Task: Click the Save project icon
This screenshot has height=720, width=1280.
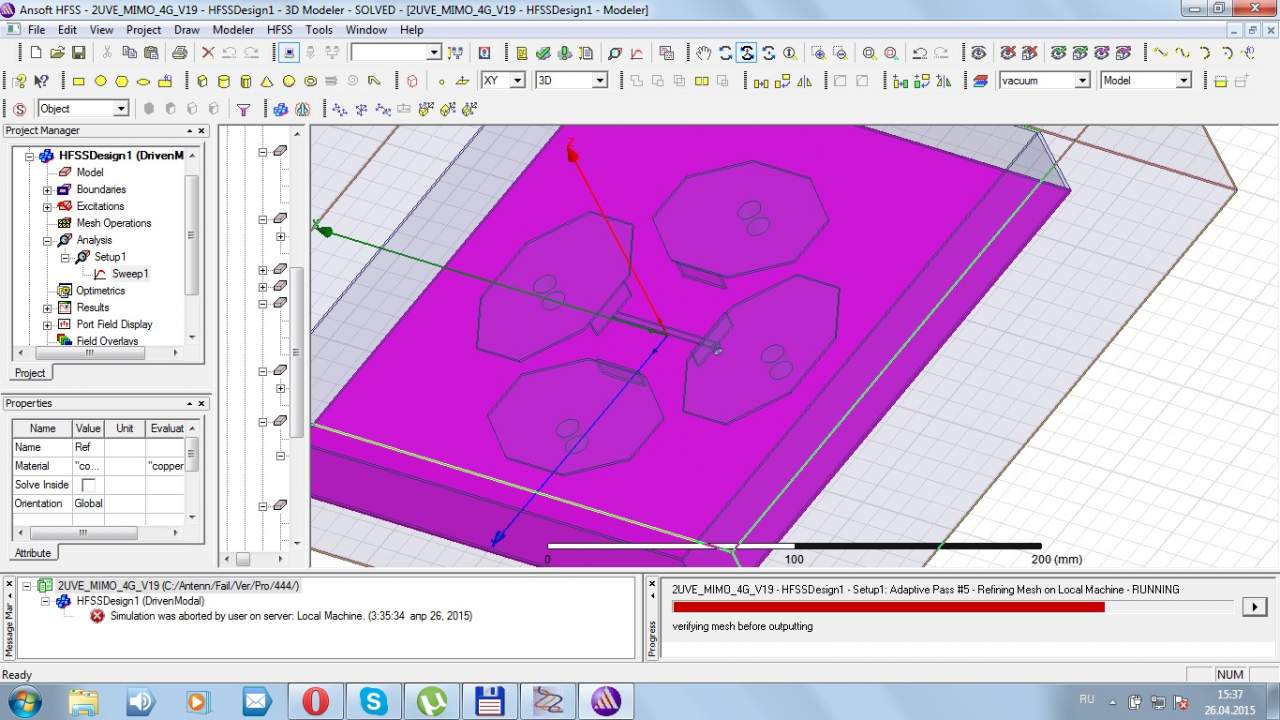Action: coord(79,53)
